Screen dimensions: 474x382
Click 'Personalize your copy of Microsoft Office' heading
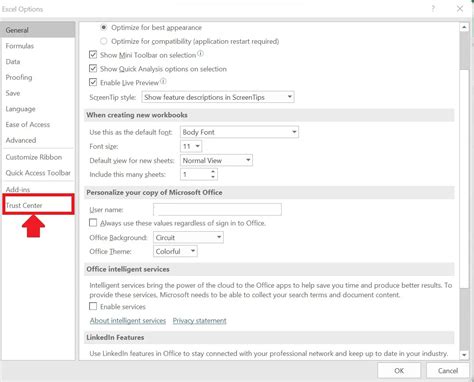pyautogui.click(x=154, y=192)
